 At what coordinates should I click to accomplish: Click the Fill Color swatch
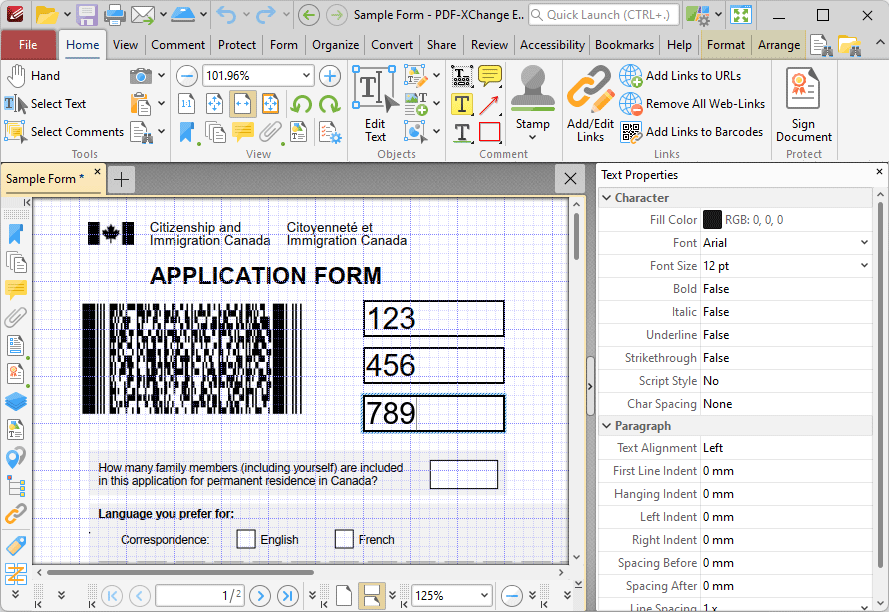[713, 219]
